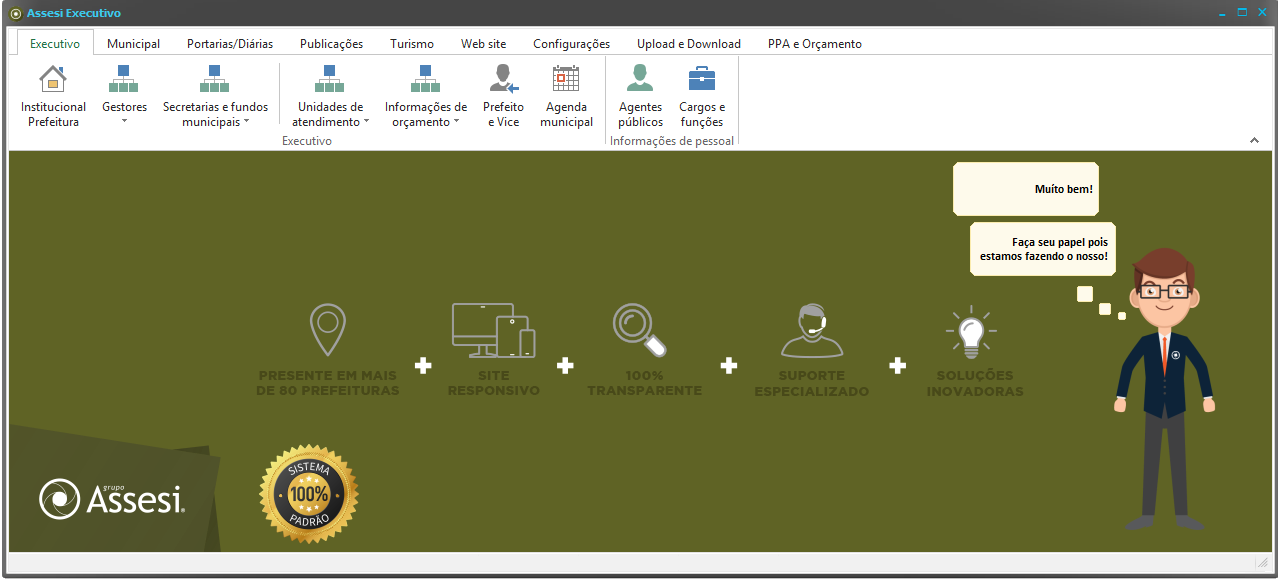This screenshot has width=1280, height=580.
Task: Open Institucional Prefeitura house icon
Action: pos(53,79)
